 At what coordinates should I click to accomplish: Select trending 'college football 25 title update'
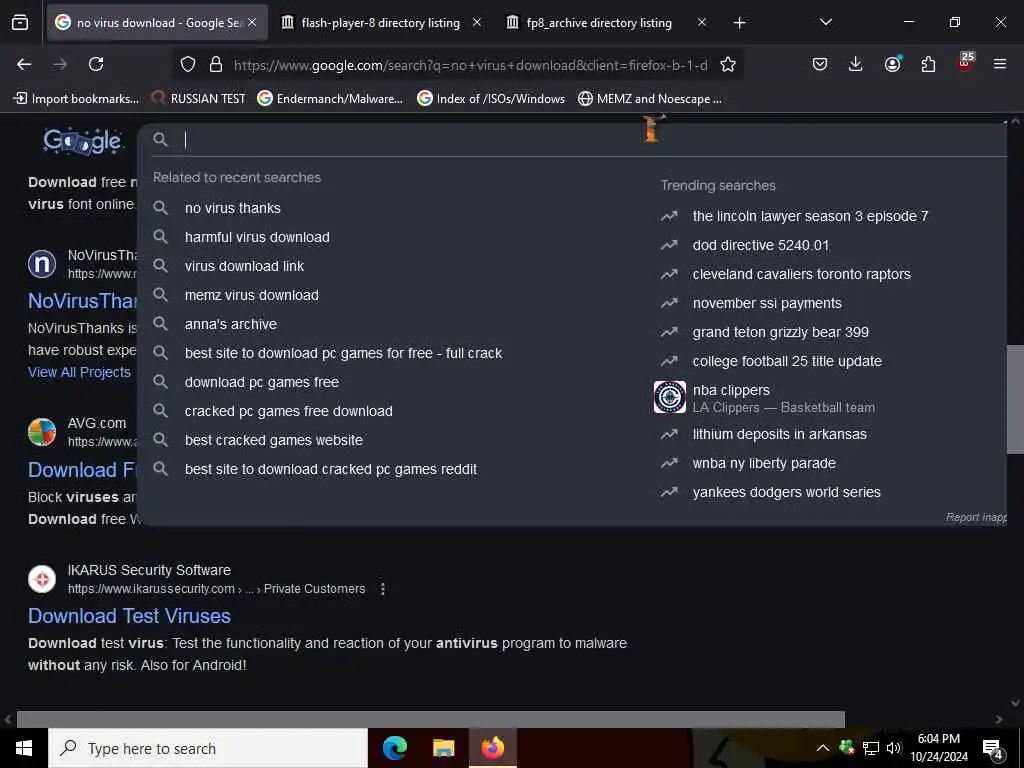coord(787,361)
